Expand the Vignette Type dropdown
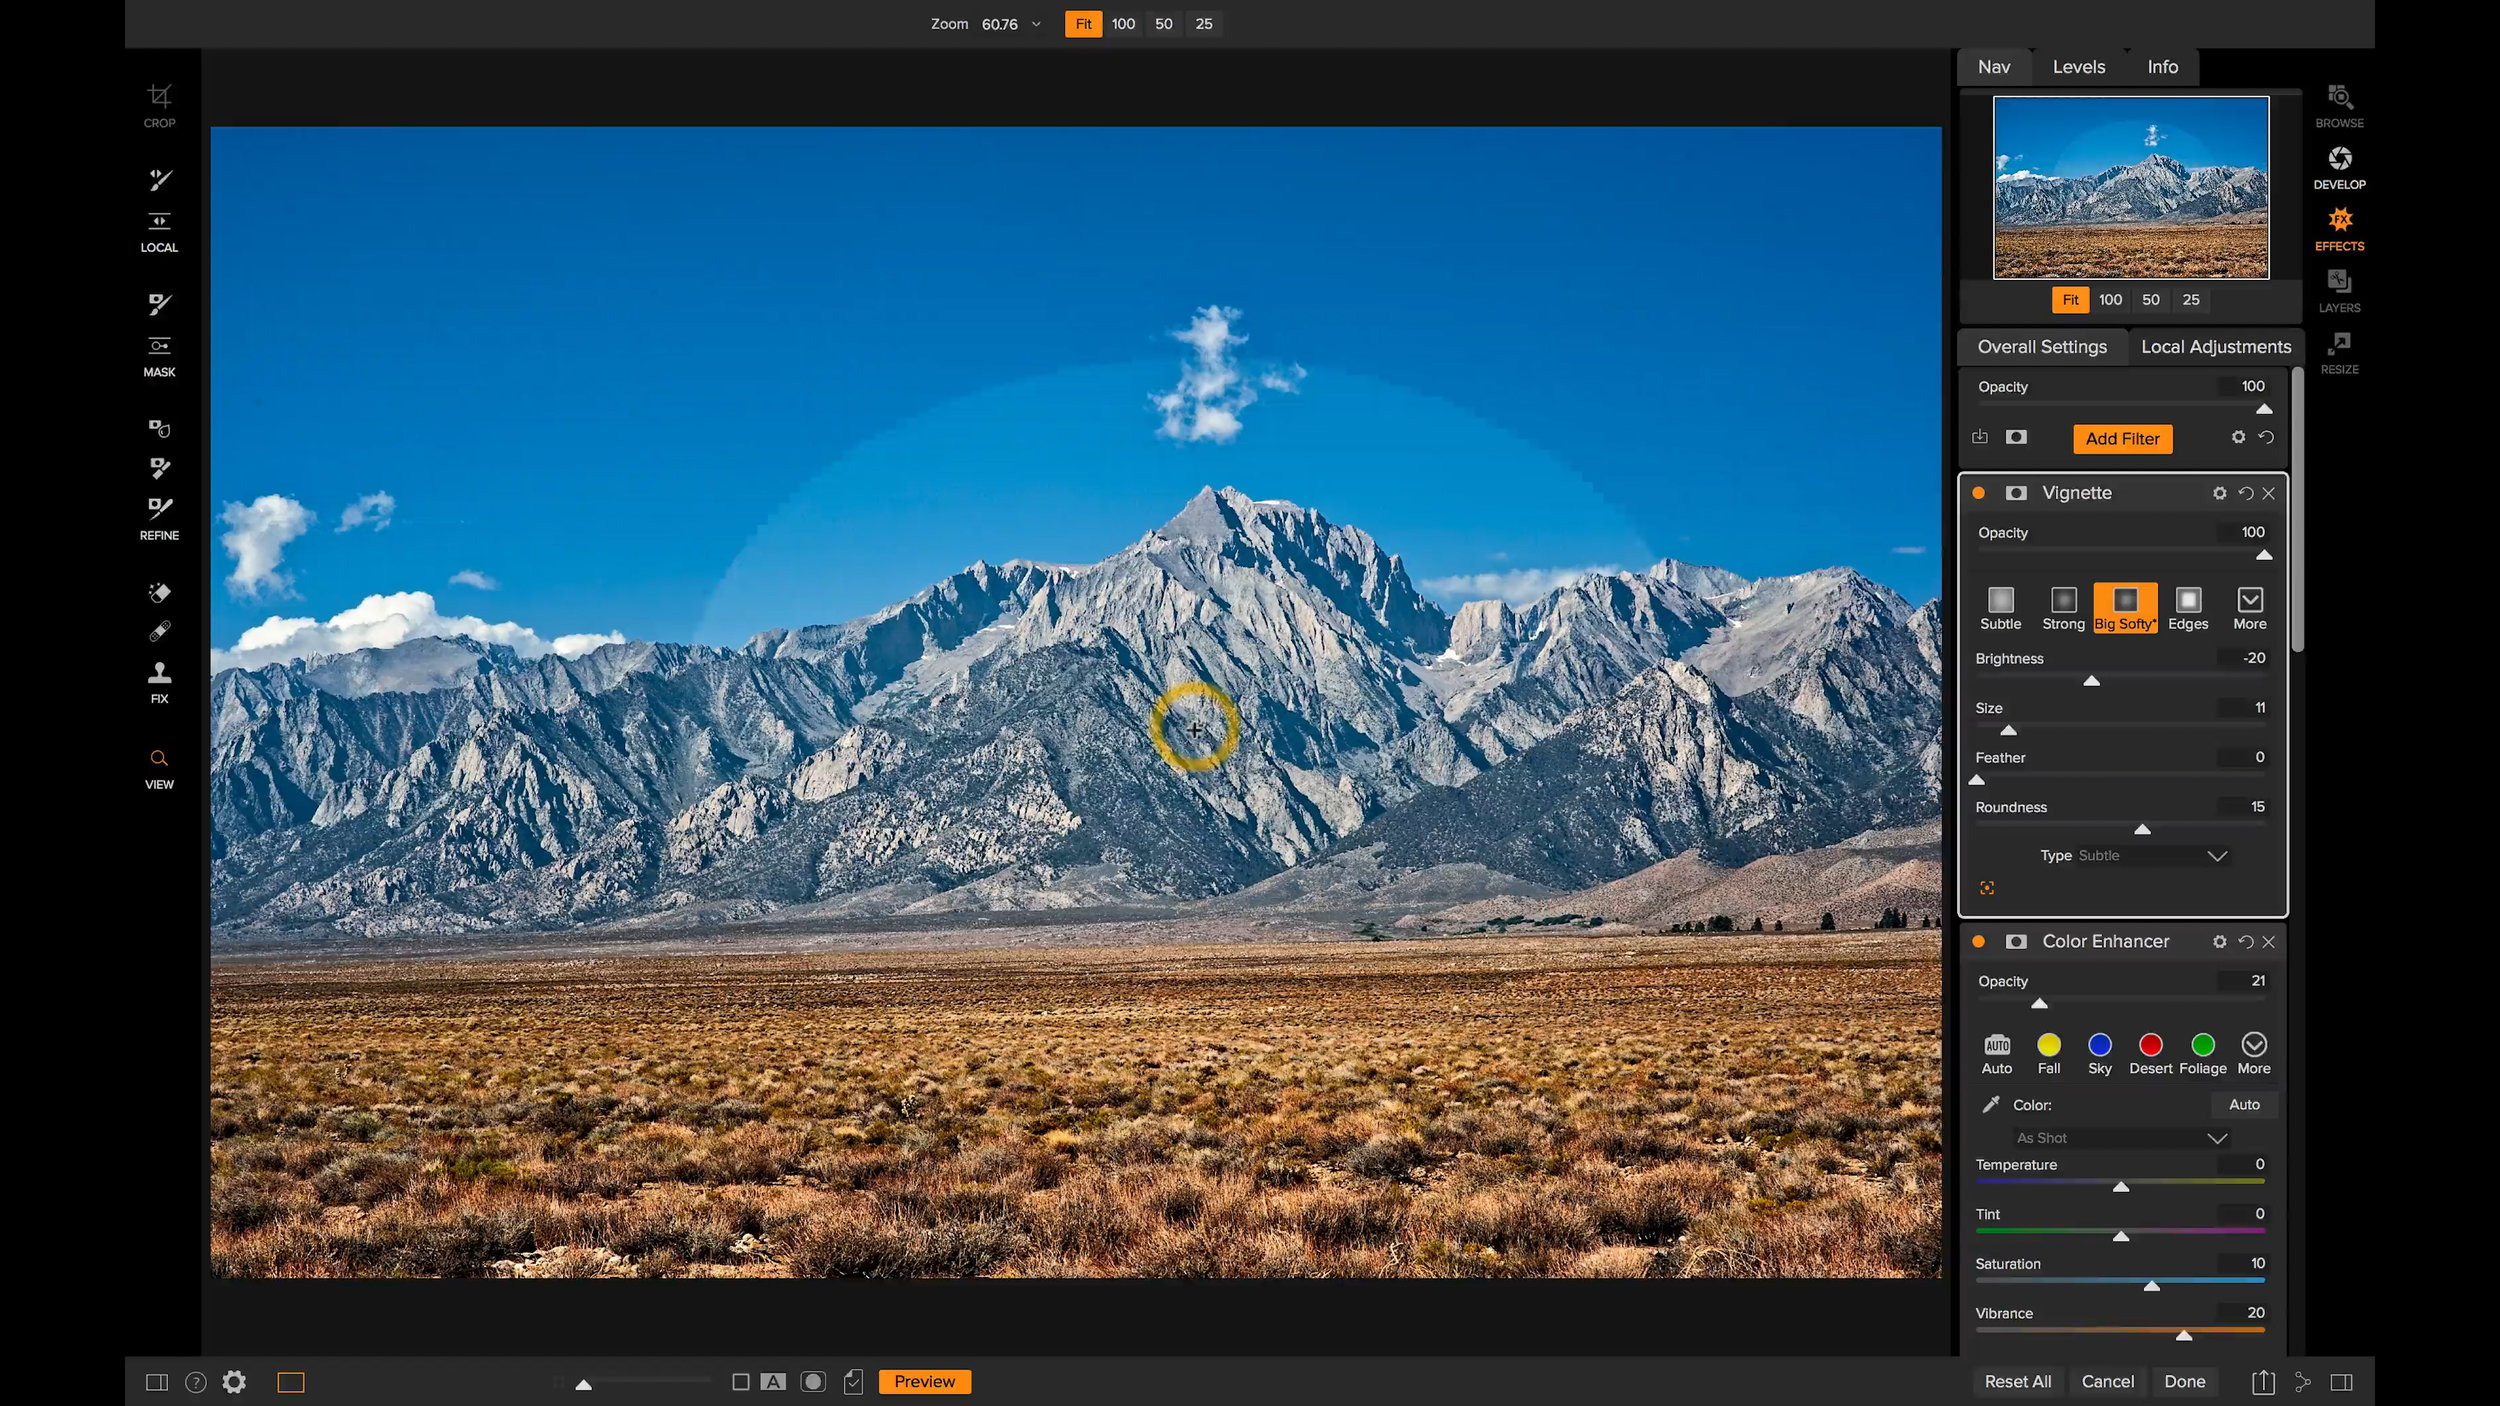 [x=2217, y=855]
